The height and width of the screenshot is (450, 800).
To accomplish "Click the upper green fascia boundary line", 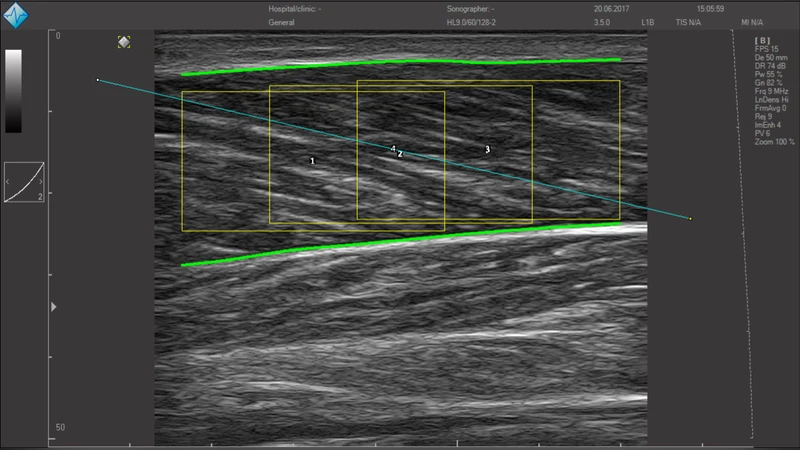I will [400, 64].
